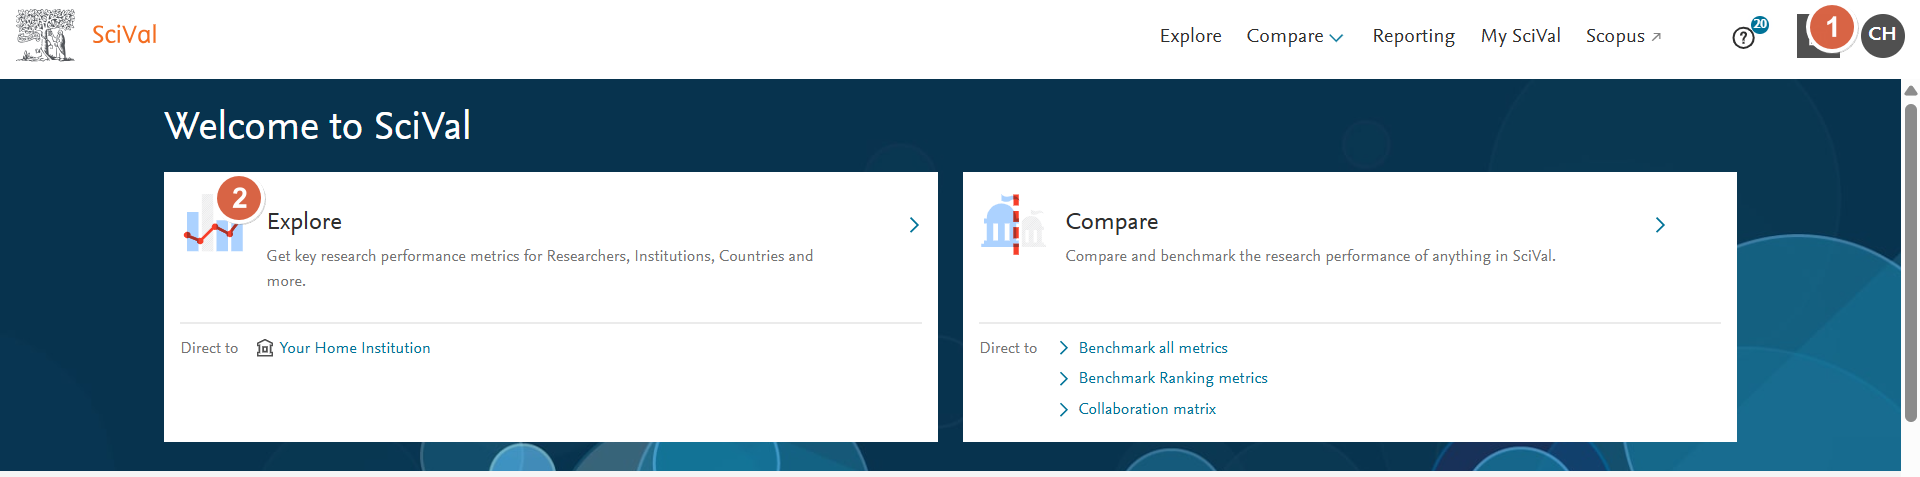Viewport: 1920px width, 477px height.
Task: Click the scrollbar up arrow
Action: 1911,90
